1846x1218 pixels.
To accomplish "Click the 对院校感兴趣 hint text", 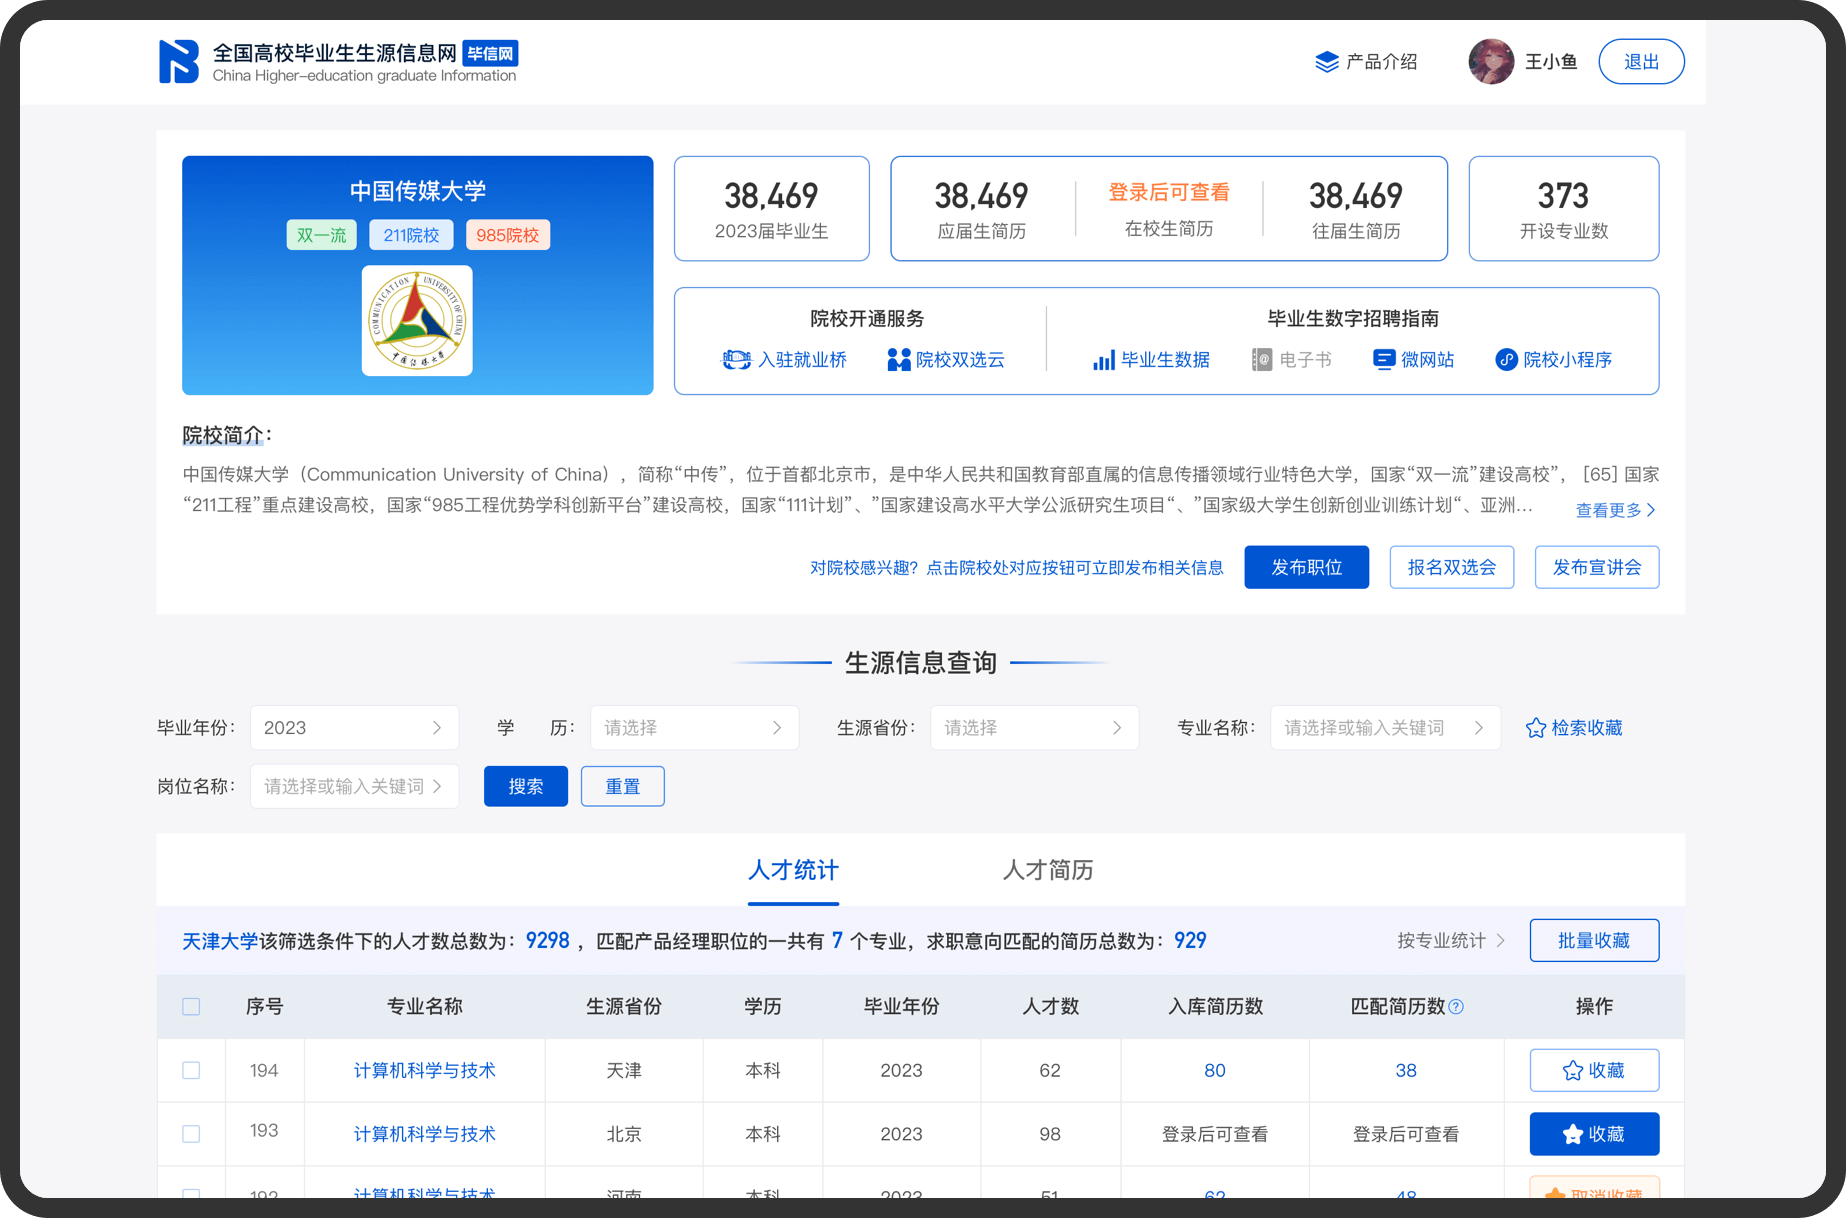I will click(x=1016, y=568).
